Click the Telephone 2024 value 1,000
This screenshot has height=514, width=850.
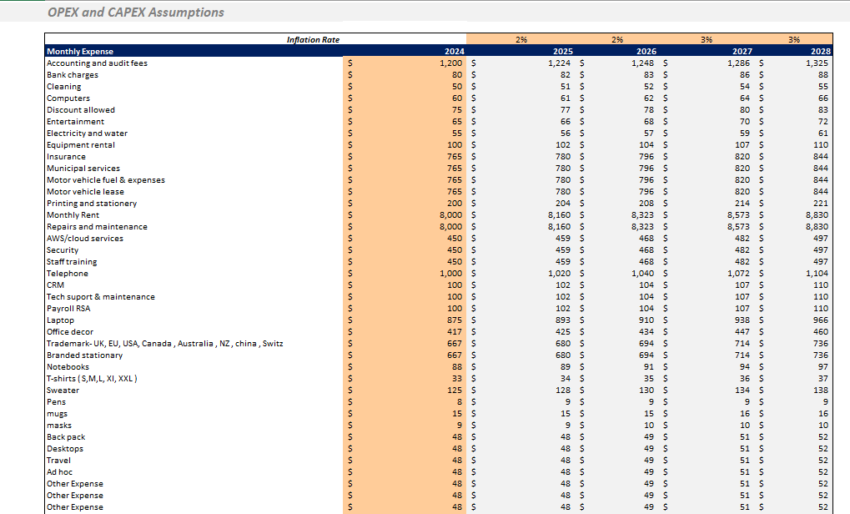[x=451, y=273]
